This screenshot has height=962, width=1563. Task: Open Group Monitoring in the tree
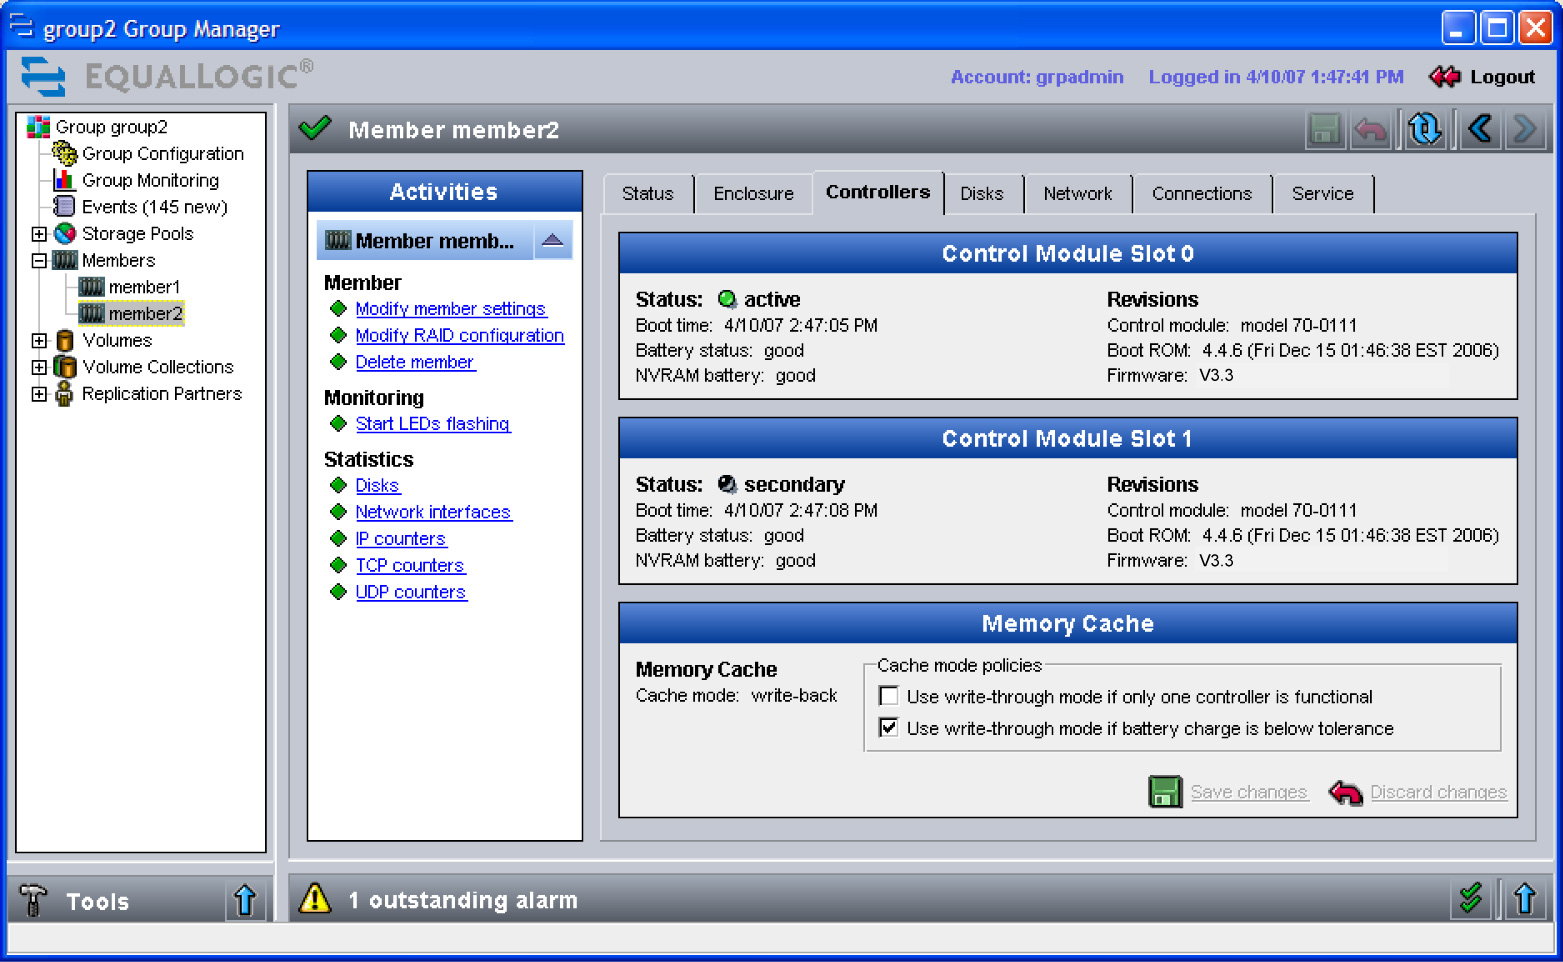pos(151,180)
